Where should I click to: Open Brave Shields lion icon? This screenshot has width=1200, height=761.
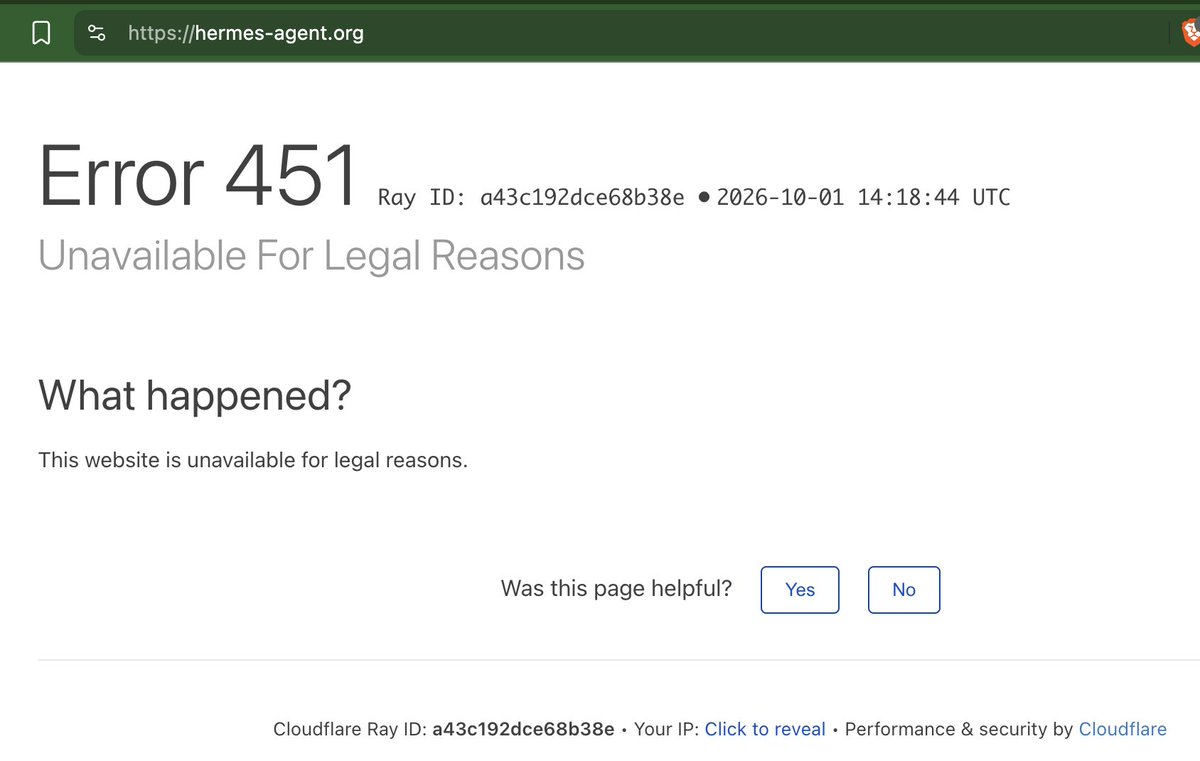coord(1190,34)
